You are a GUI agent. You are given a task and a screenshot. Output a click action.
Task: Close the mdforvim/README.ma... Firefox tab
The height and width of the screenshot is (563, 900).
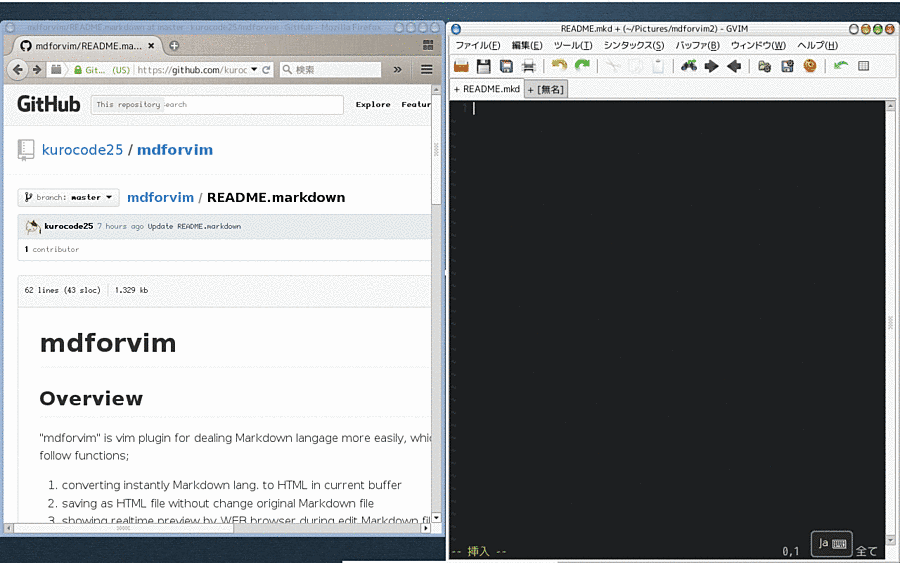coord(151,45)
